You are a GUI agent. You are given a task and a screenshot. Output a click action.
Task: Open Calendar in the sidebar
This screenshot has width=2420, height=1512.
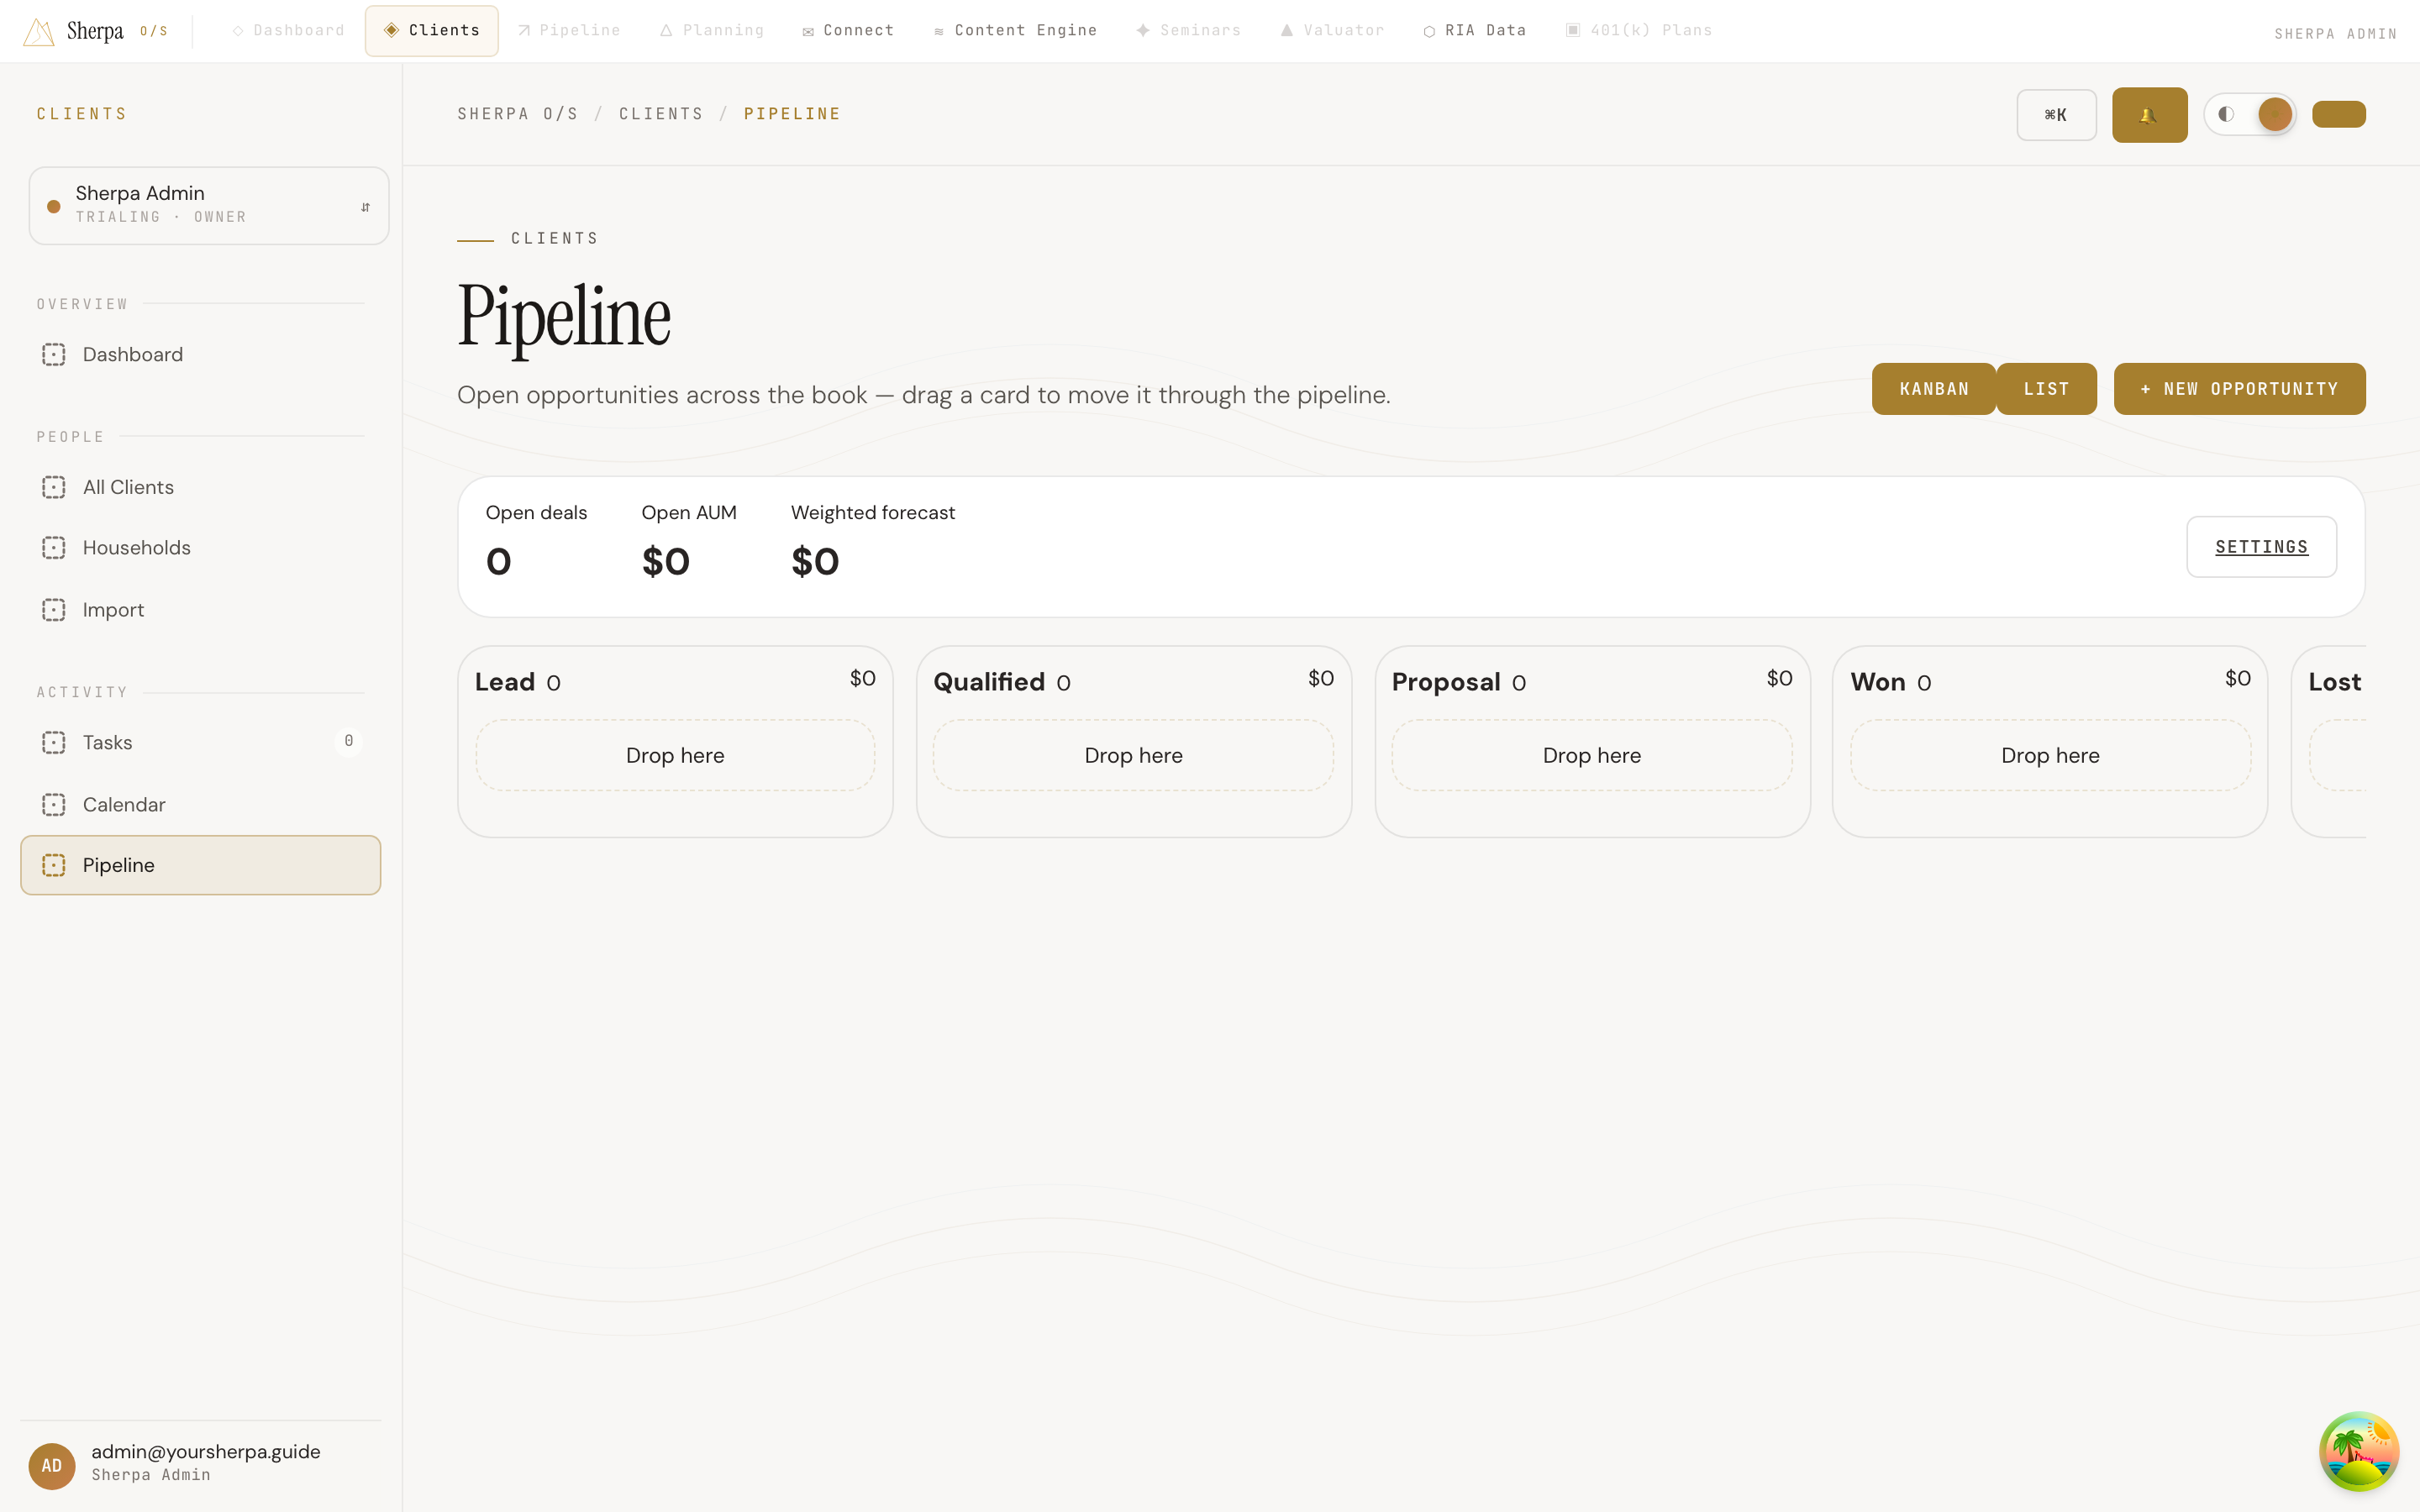pyautogui.click(x=200, y=804)
